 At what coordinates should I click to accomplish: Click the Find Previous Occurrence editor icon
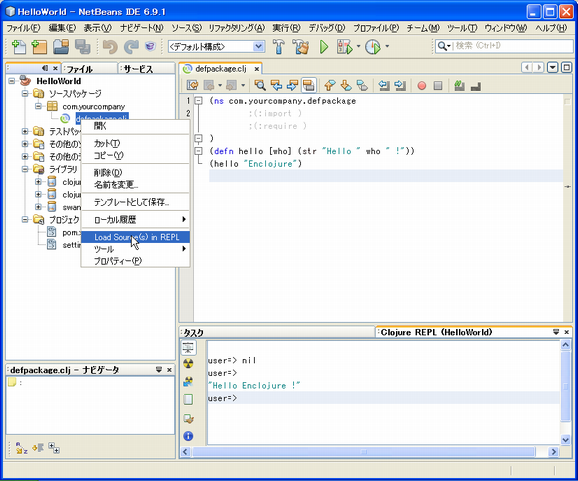[276, 86]
